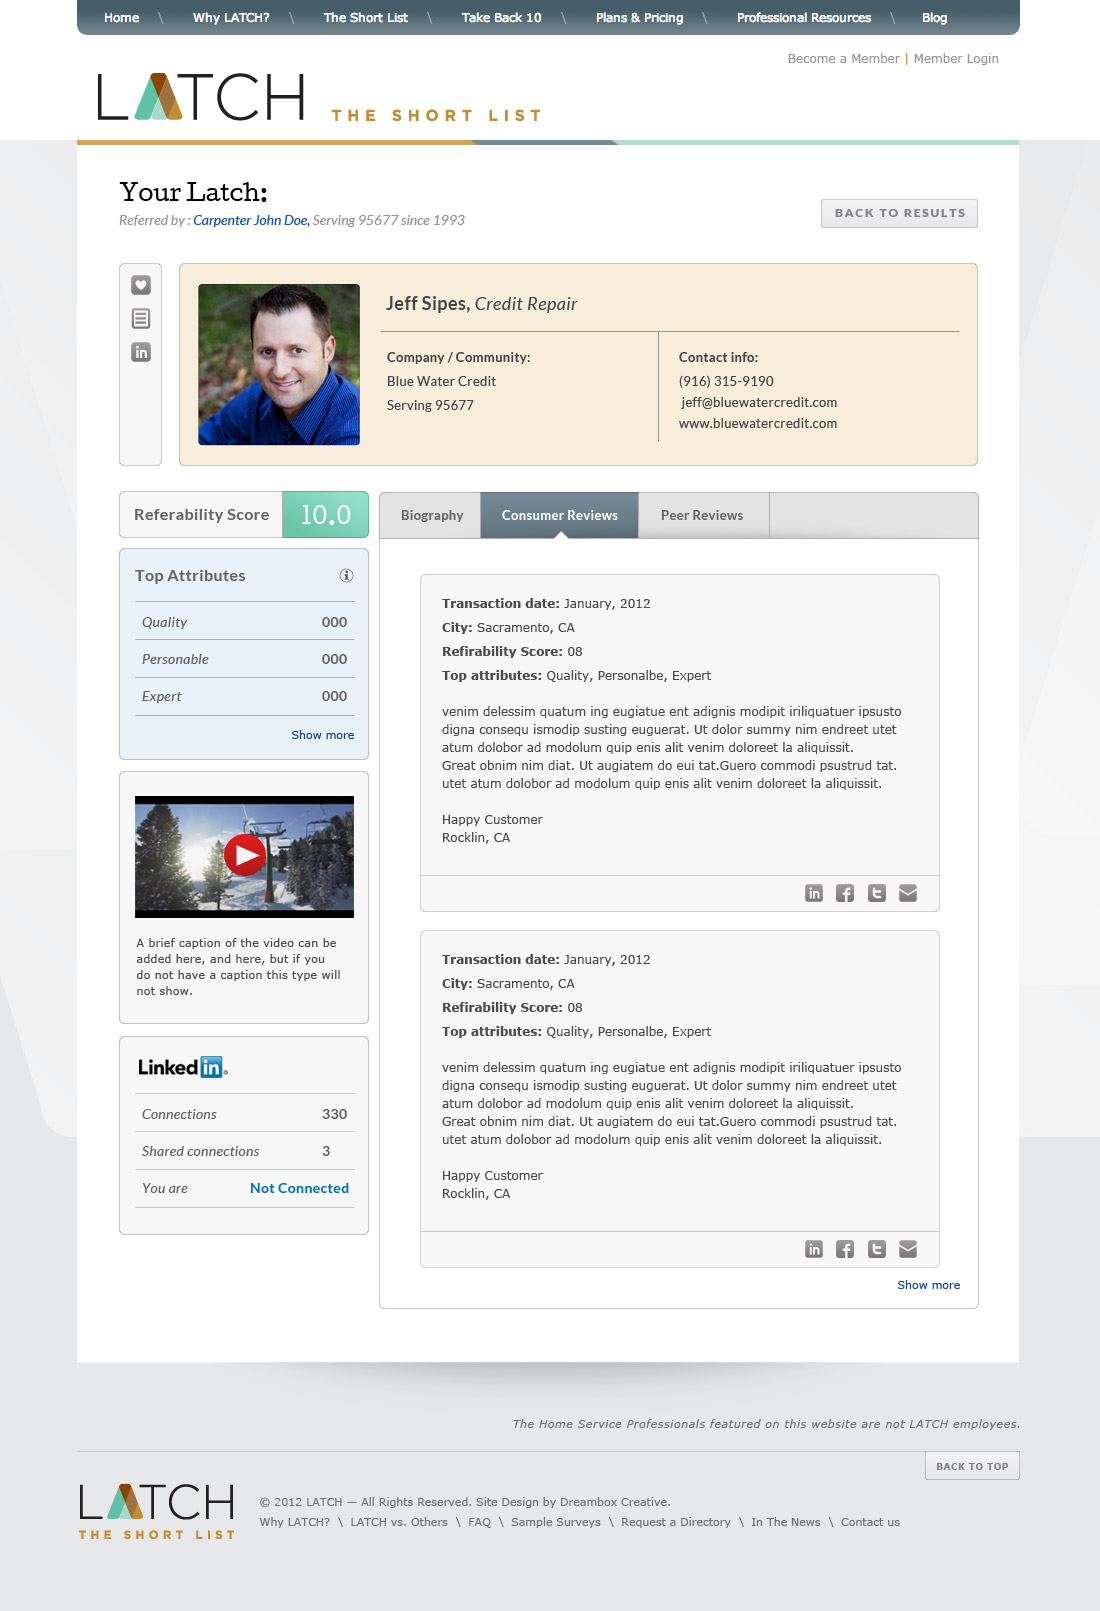Open footer Why LATCH? link
This screenshot has width=1100, height=1611.
click(x=295, y=1522)
